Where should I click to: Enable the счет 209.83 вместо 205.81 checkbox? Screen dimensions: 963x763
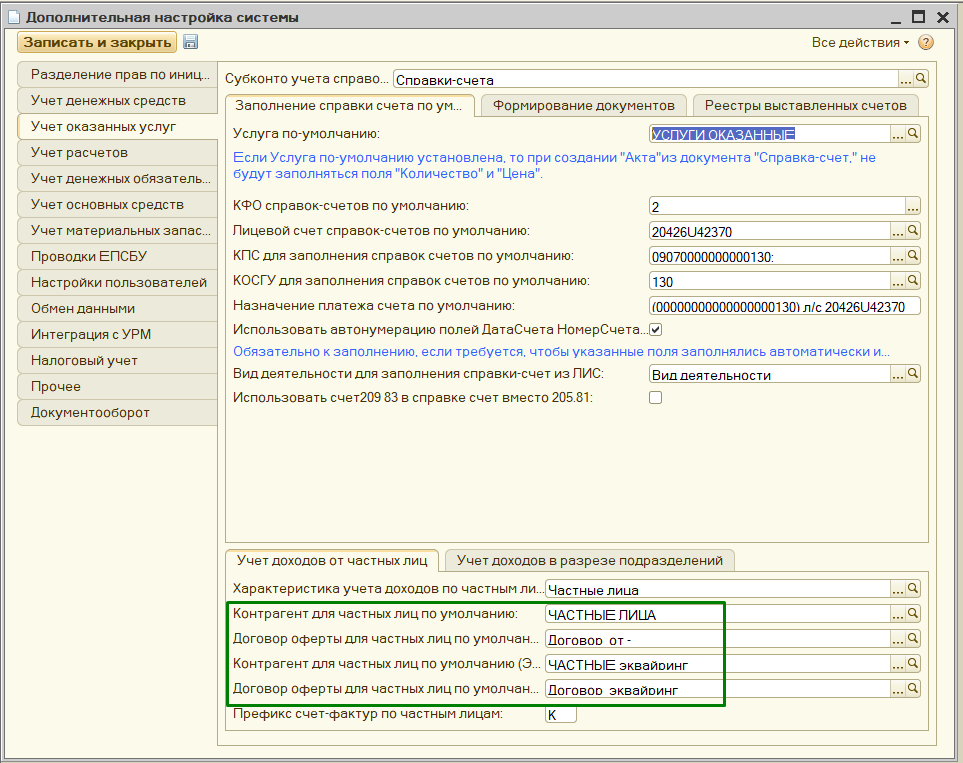pyautogui.click(x=656, y=398)
